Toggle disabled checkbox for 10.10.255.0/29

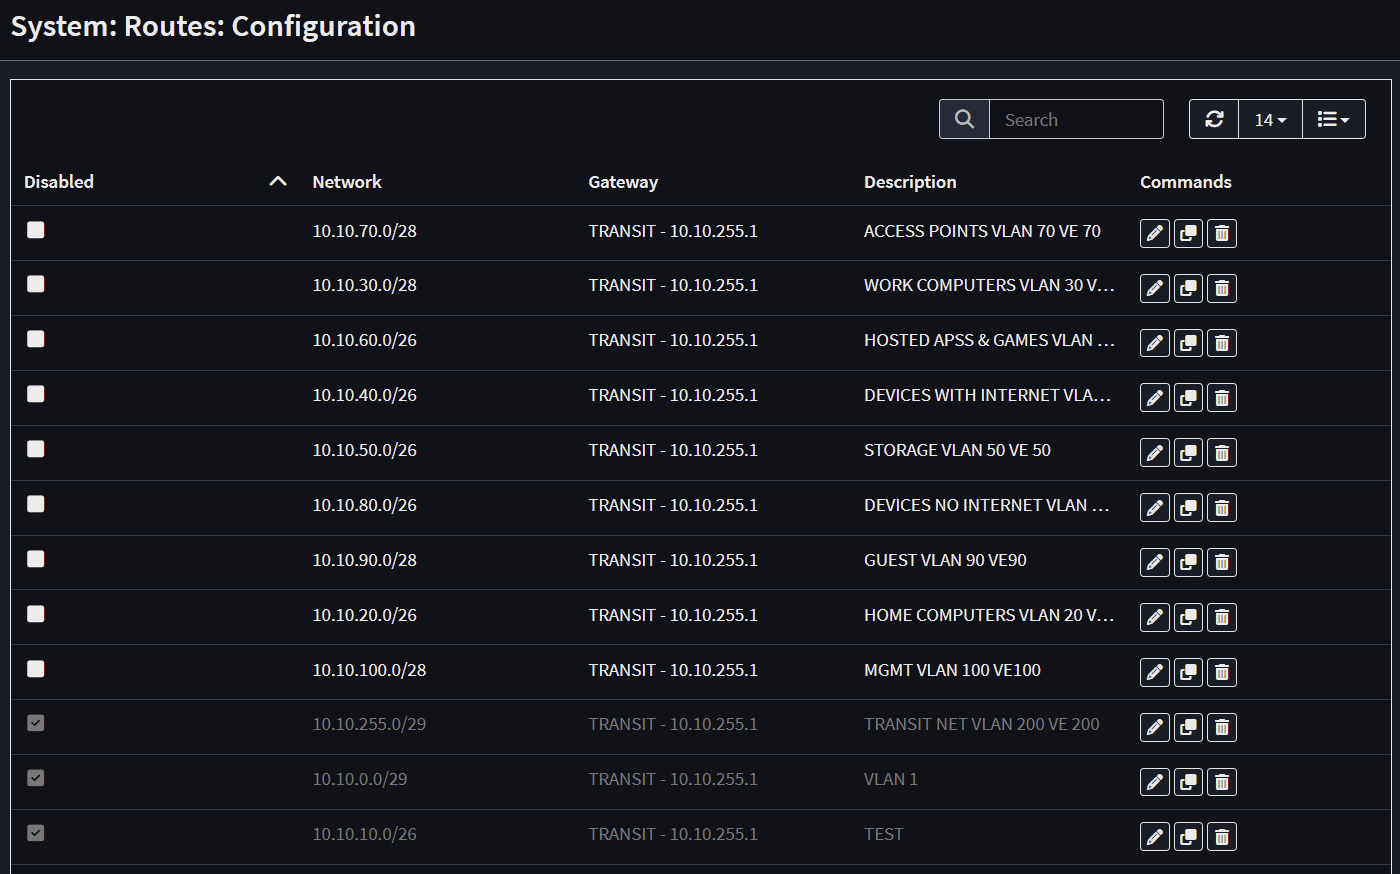36,723
